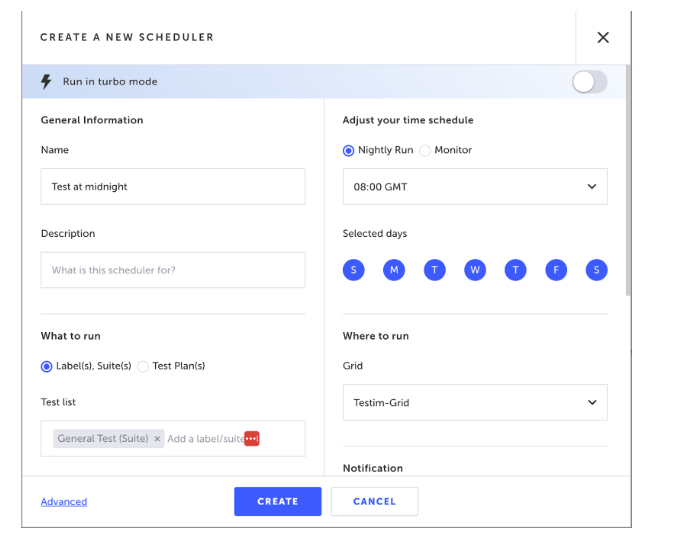
Task: Enable the Run in turbo mode switch
Action: [x=589, y=82]
